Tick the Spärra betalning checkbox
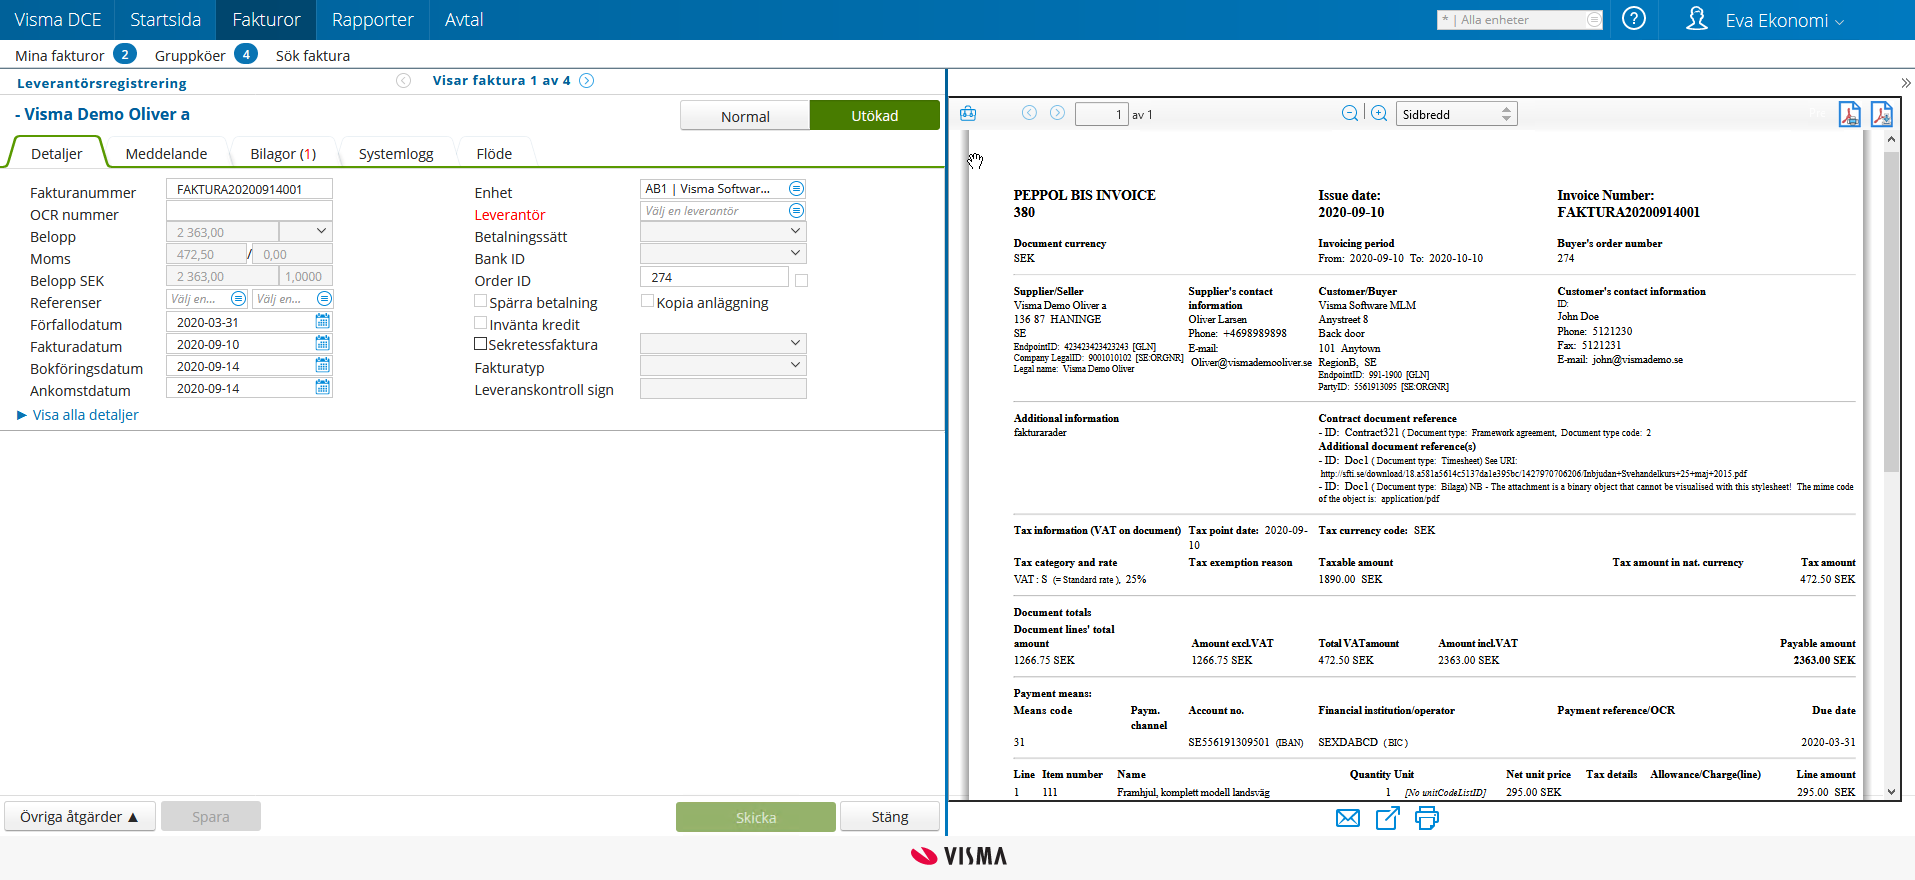The height and width of the screenshot is (880, 1915). click(481, 301)
